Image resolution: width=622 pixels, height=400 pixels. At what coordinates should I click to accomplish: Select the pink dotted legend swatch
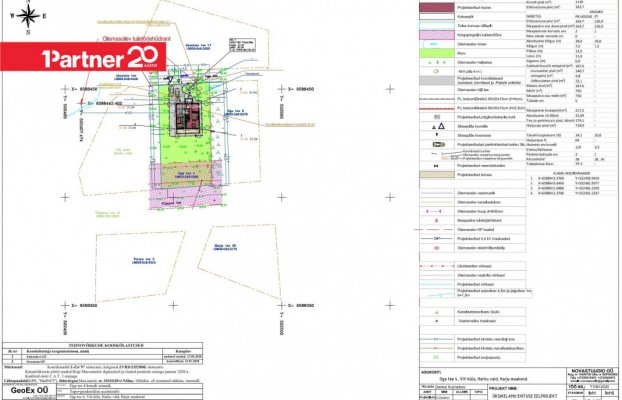pyautogui.click(x=437, y=35)
